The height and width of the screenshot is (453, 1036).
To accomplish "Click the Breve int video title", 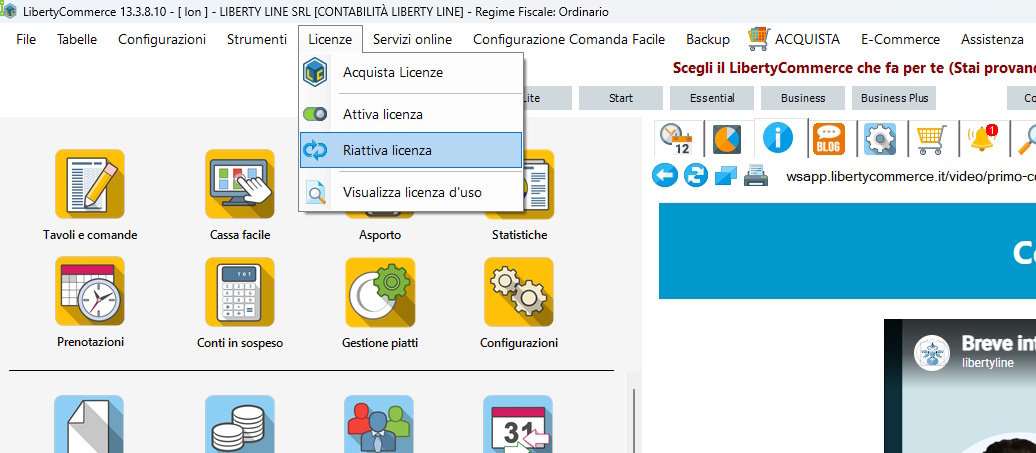I will [998, 343].
